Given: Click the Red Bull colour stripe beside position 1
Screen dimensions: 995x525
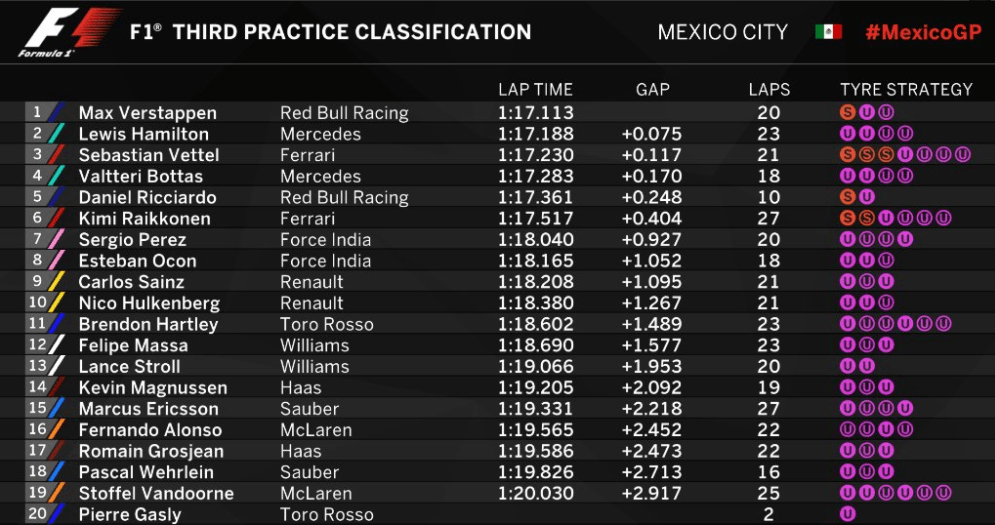Looking at the screenshot, I should pyautogui.click(x=57, y=112).
